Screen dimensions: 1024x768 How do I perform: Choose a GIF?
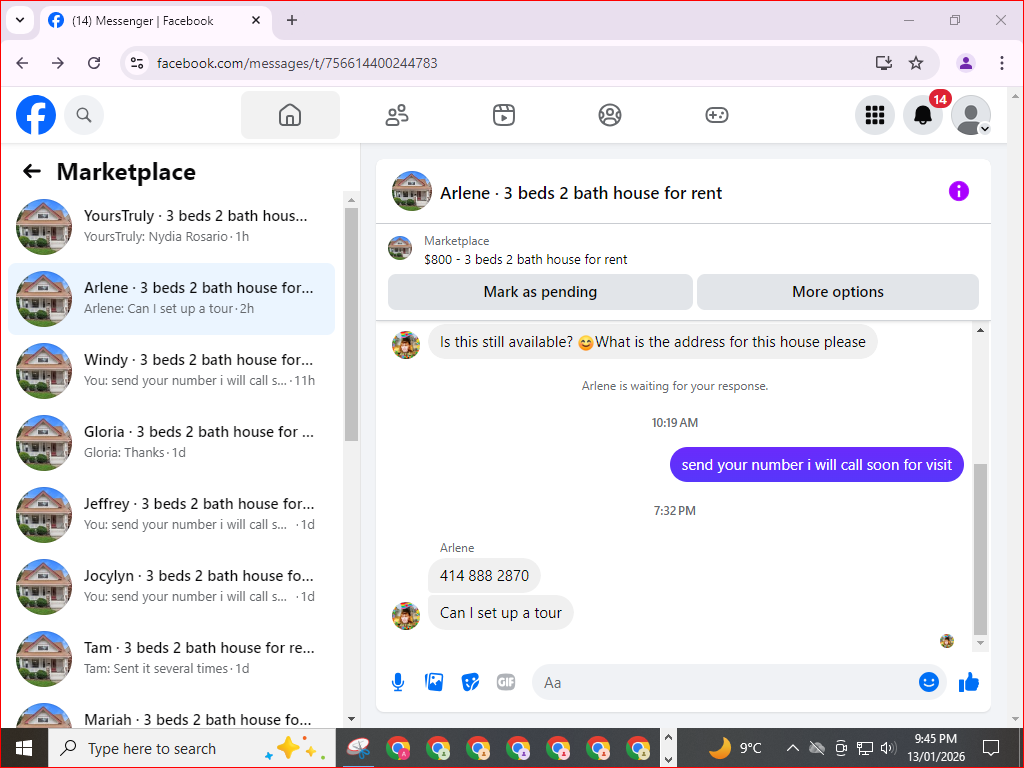coord(506,682)
